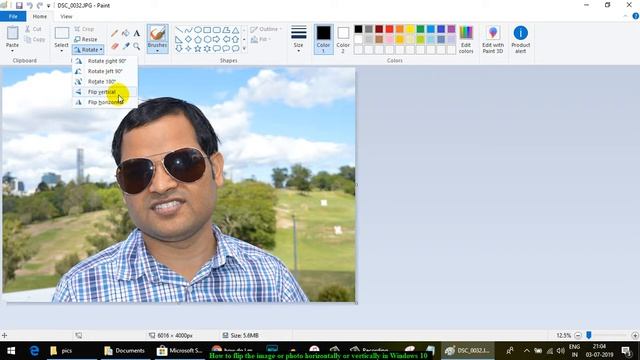Switch to the View ribbon tab
Image resolution: width=640 pixels, height=360 pixels.
[x=66, y=16]
